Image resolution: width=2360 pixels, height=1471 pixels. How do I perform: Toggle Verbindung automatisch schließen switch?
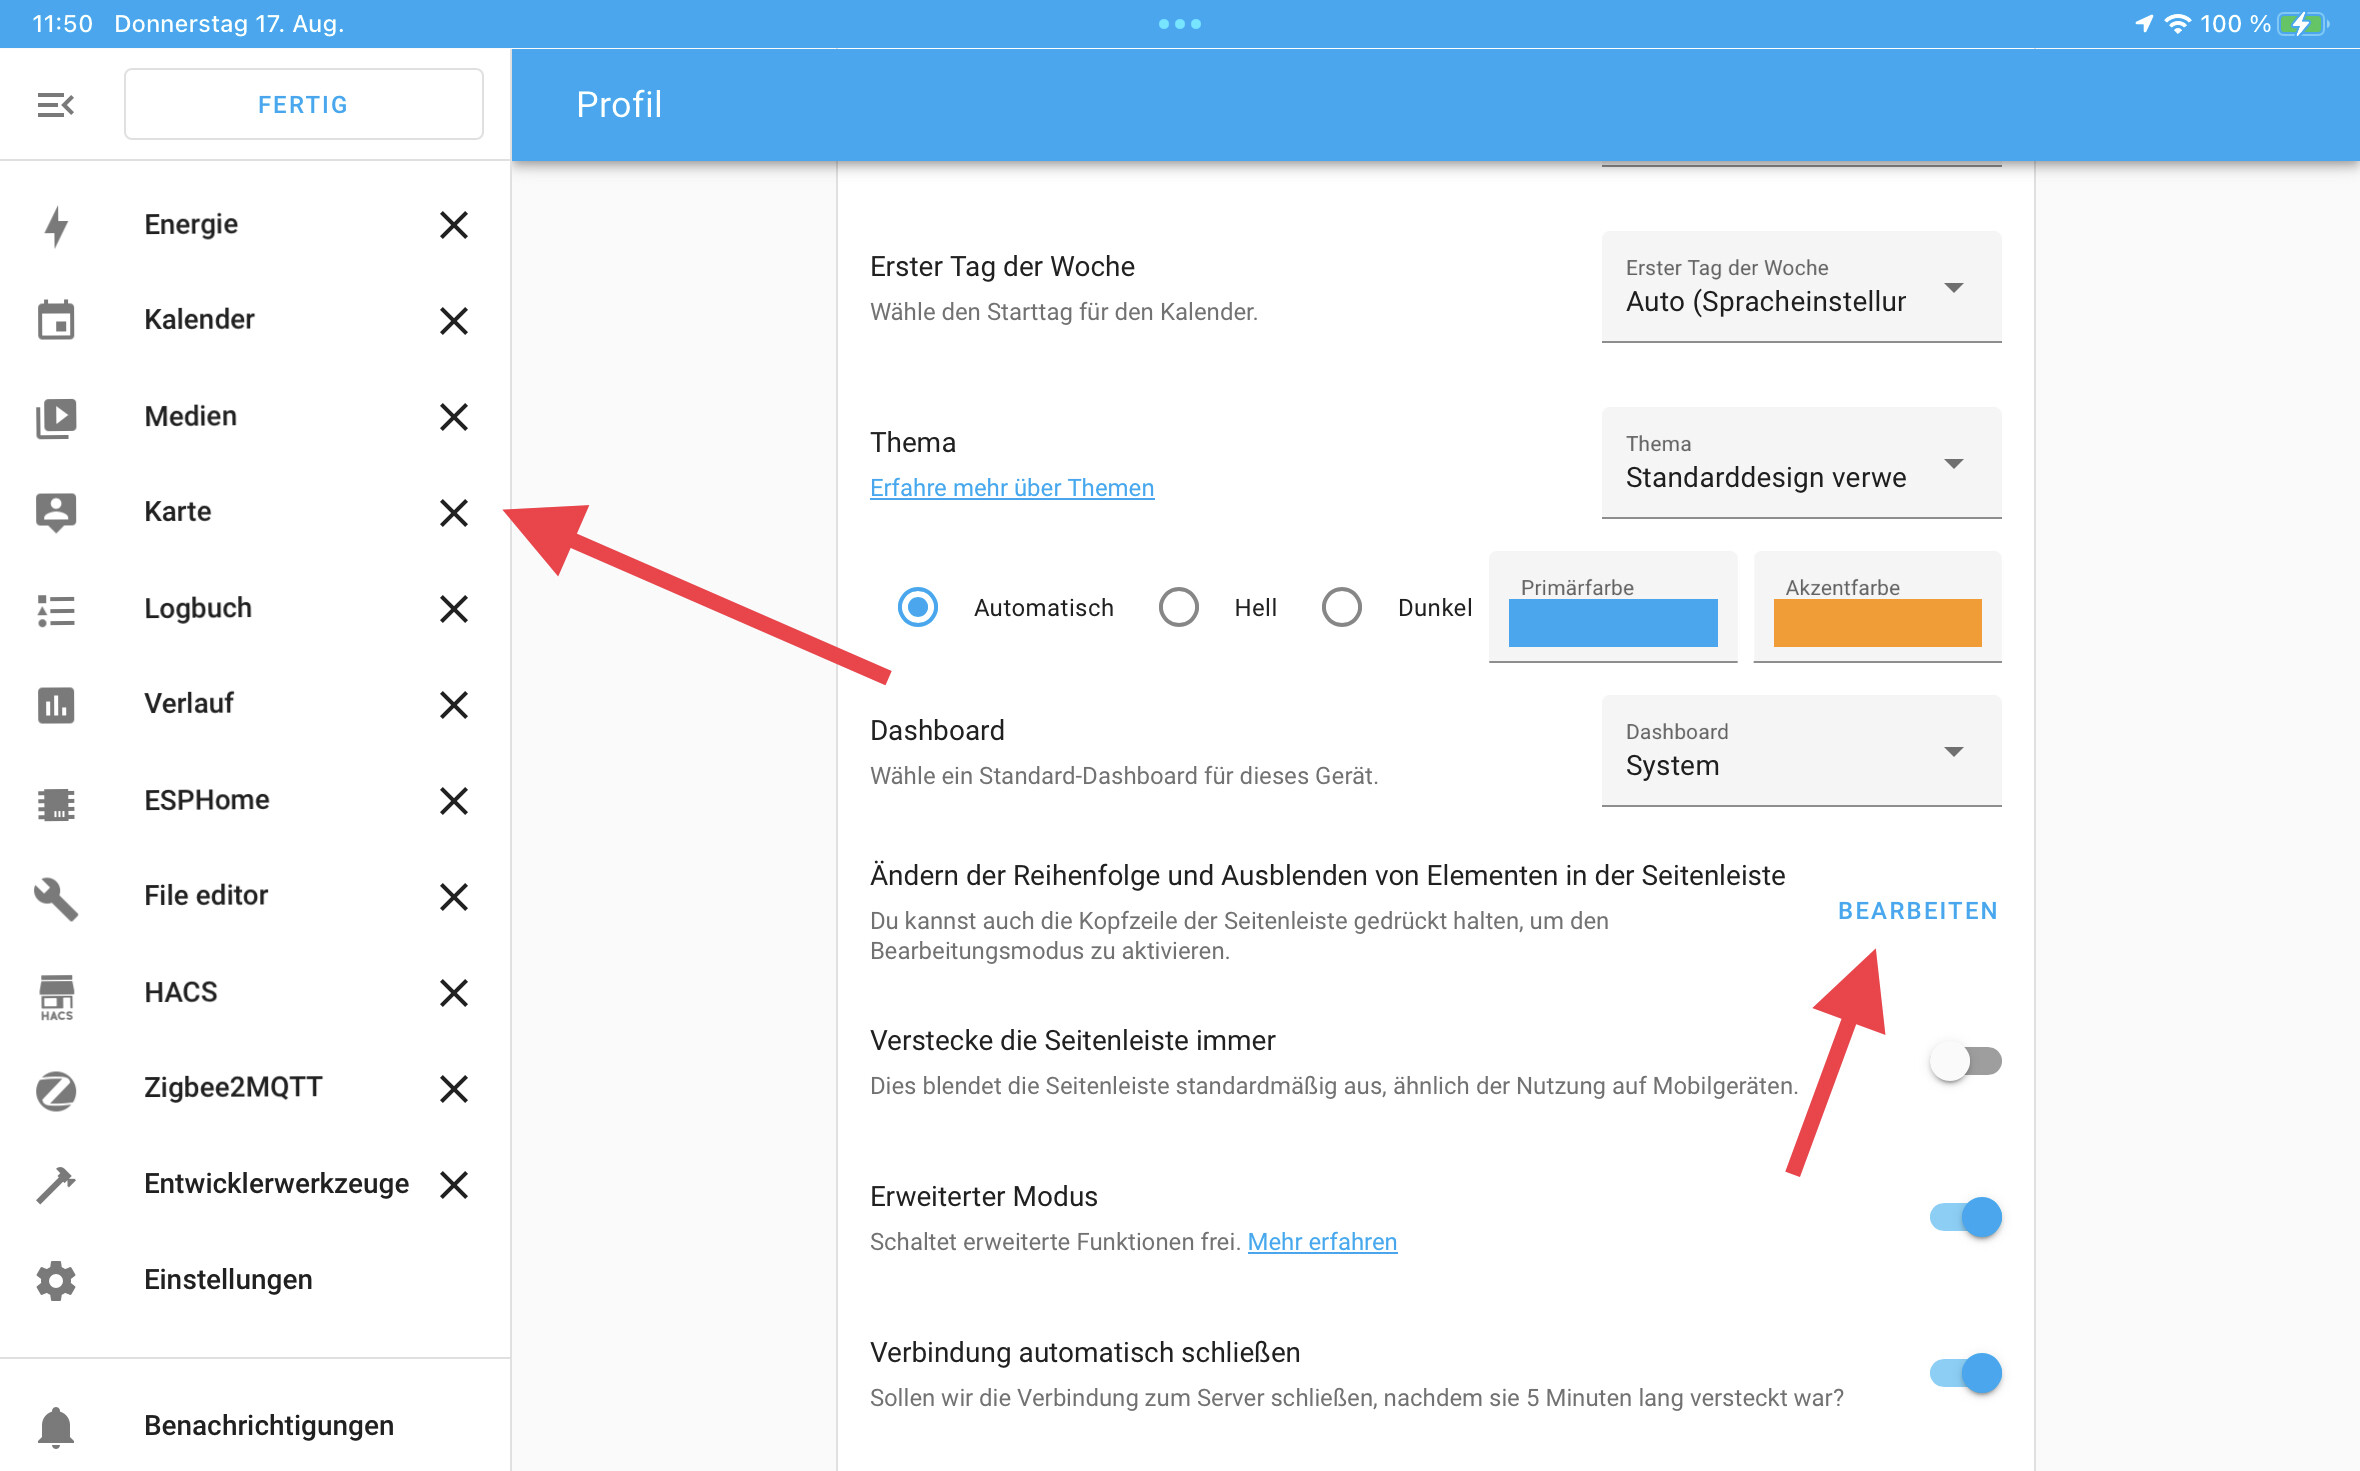[x=1965, y=1373]
